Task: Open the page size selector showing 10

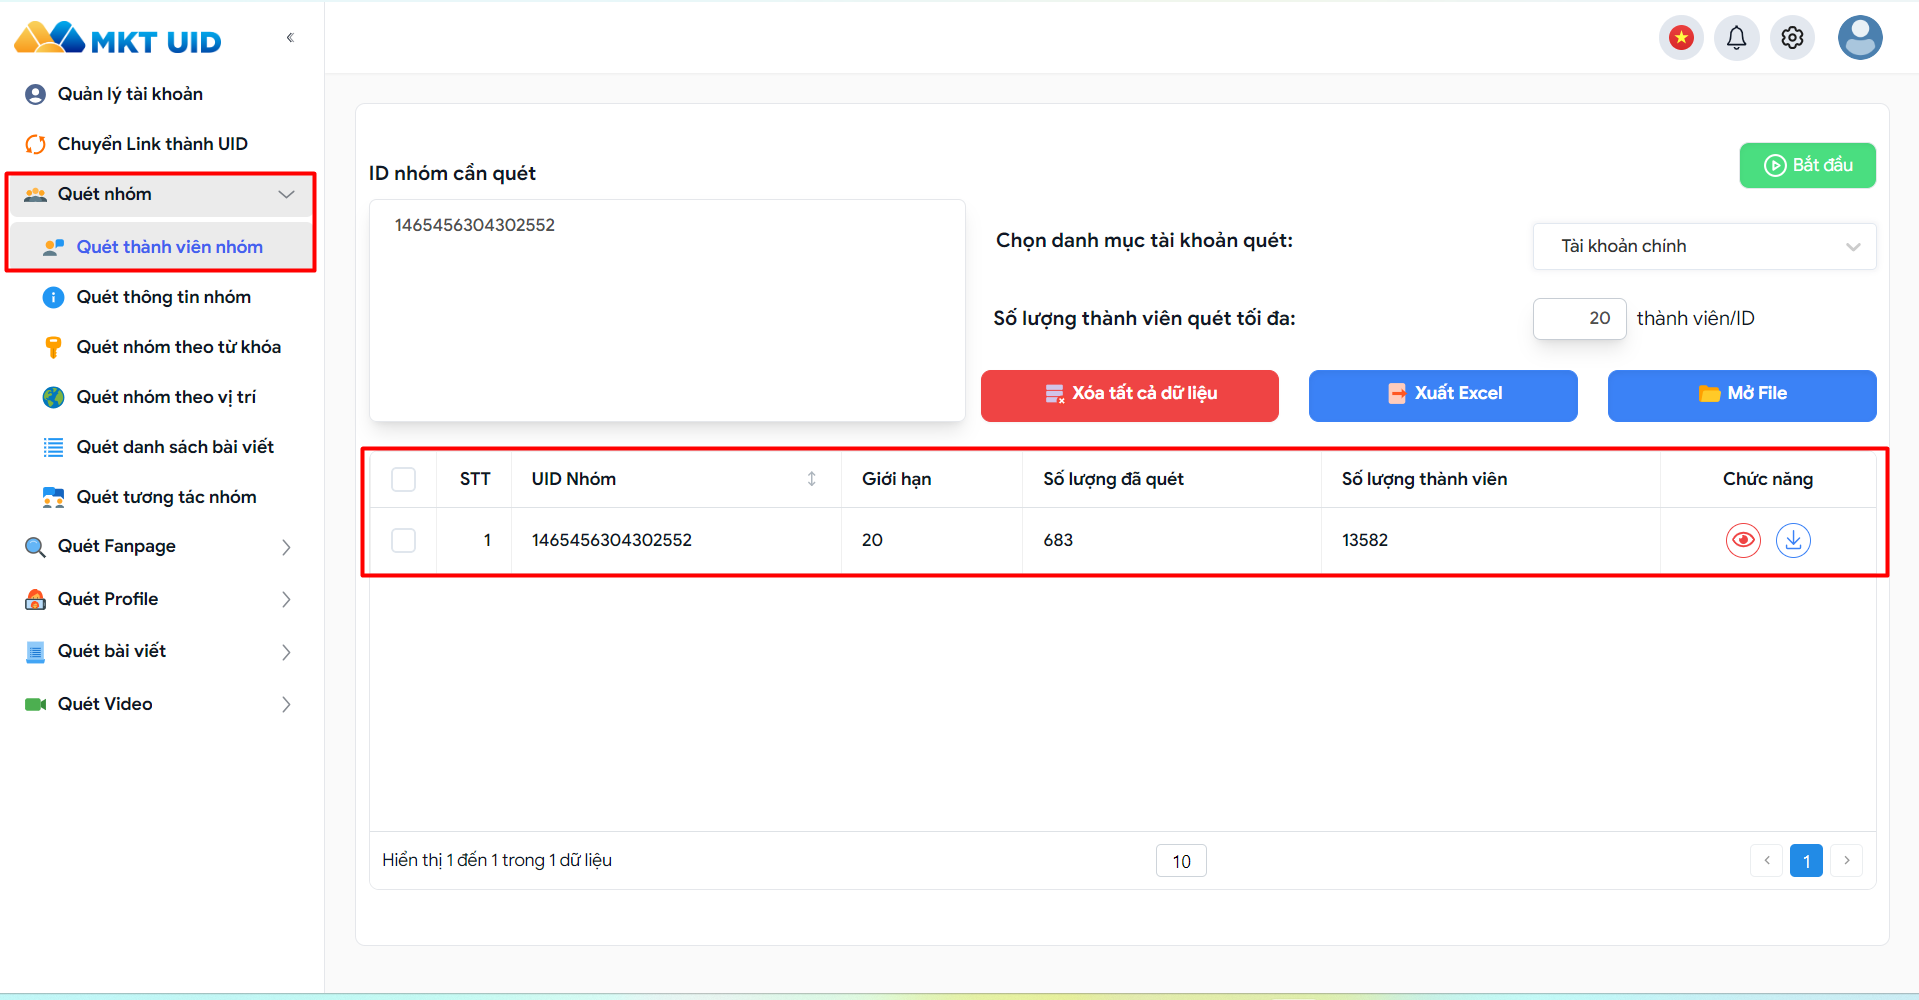Action: [1181, 861]
